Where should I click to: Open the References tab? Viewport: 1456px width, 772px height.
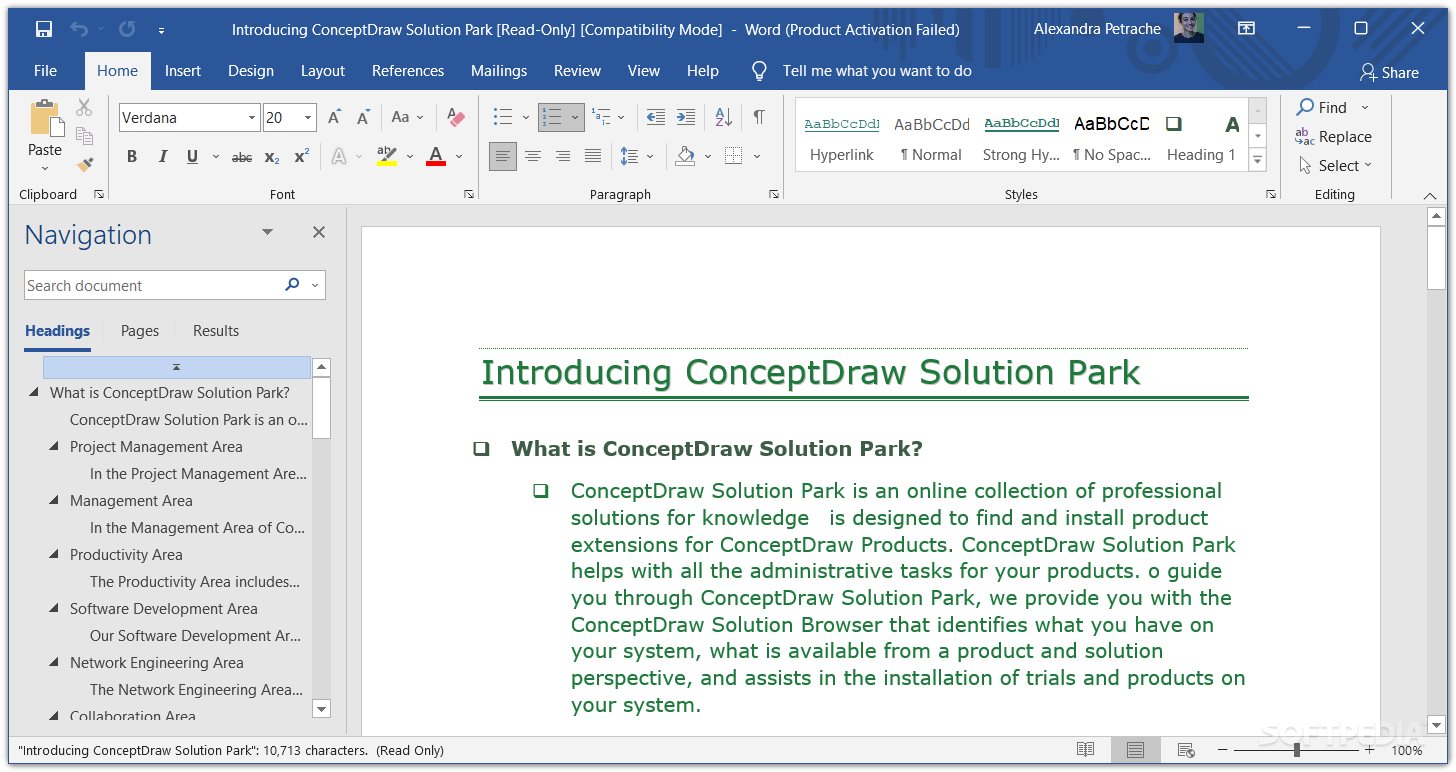click(x=408, y=71)
